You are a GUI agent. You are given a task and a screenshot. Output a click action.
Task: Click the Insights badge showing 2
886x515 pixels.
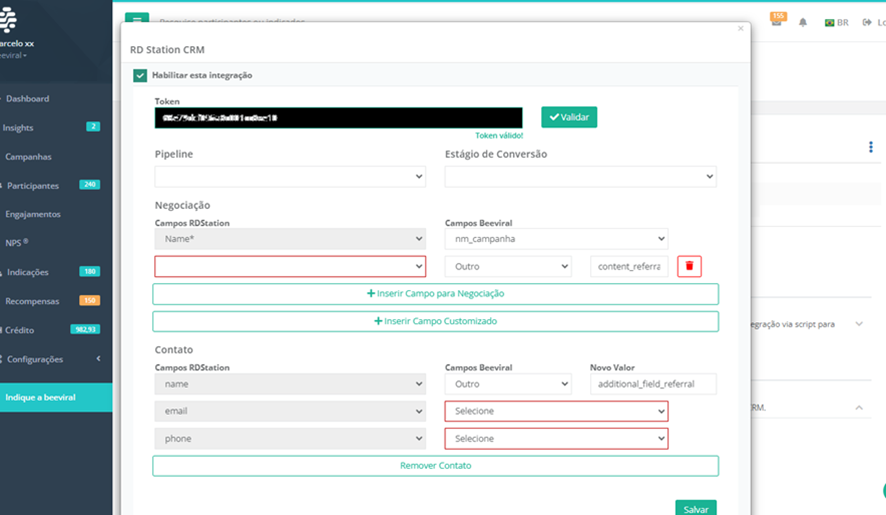pyautogui.click(x=93, y=127)
